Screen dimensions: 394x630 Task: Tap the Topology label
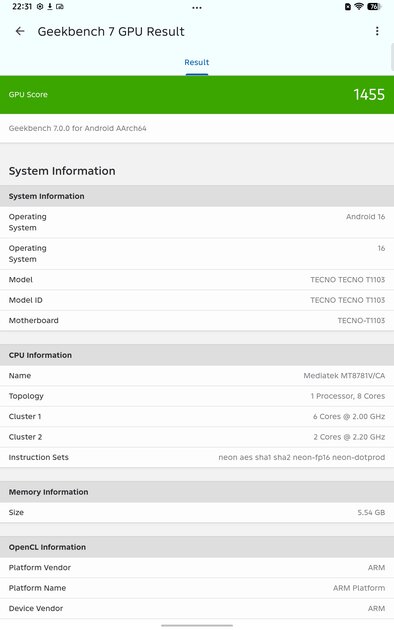(26, 396)
